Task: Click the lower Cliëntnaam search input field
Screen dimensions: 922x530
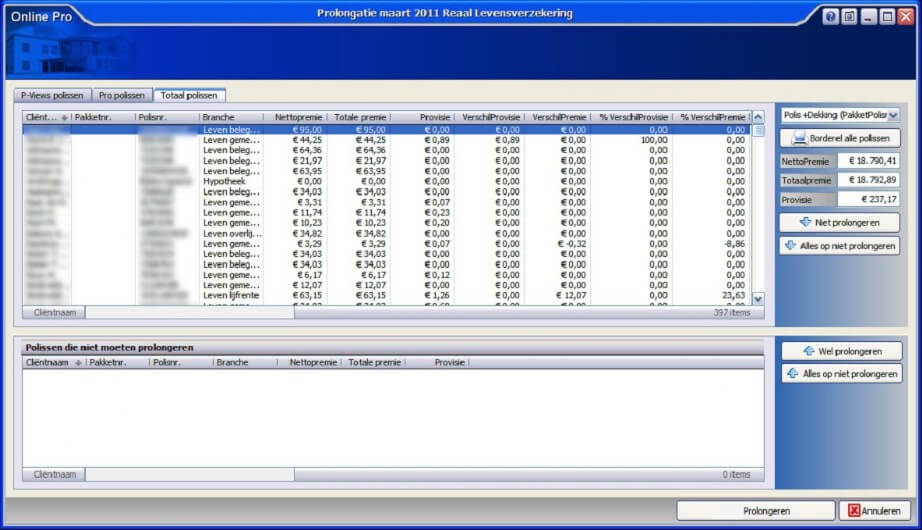Action: 189,474
